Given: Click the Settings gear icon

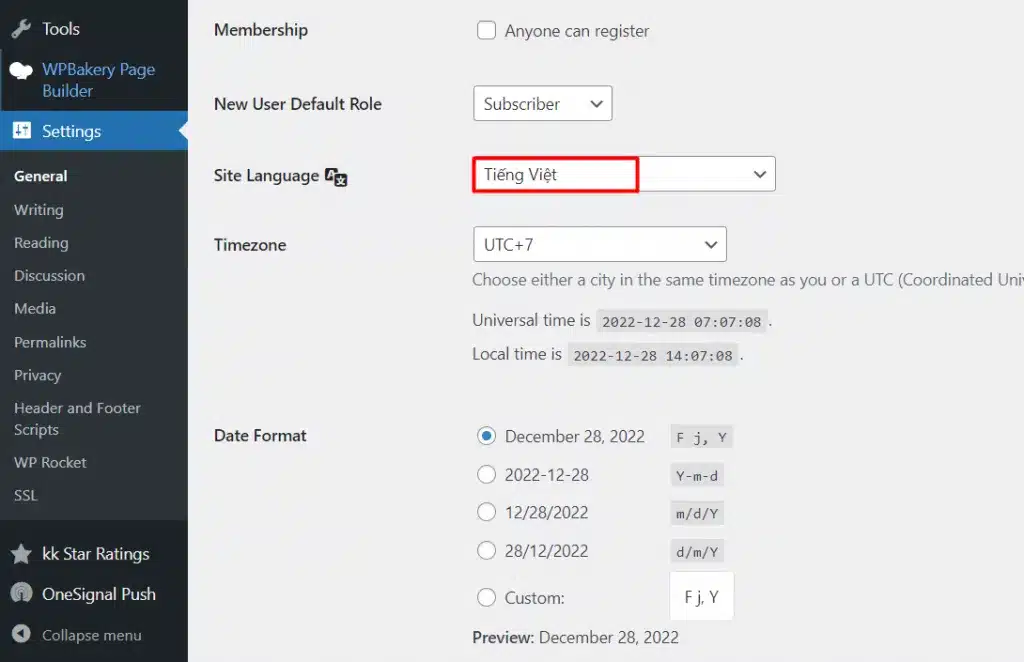Looking at the screenshot, I should point(20,131).
